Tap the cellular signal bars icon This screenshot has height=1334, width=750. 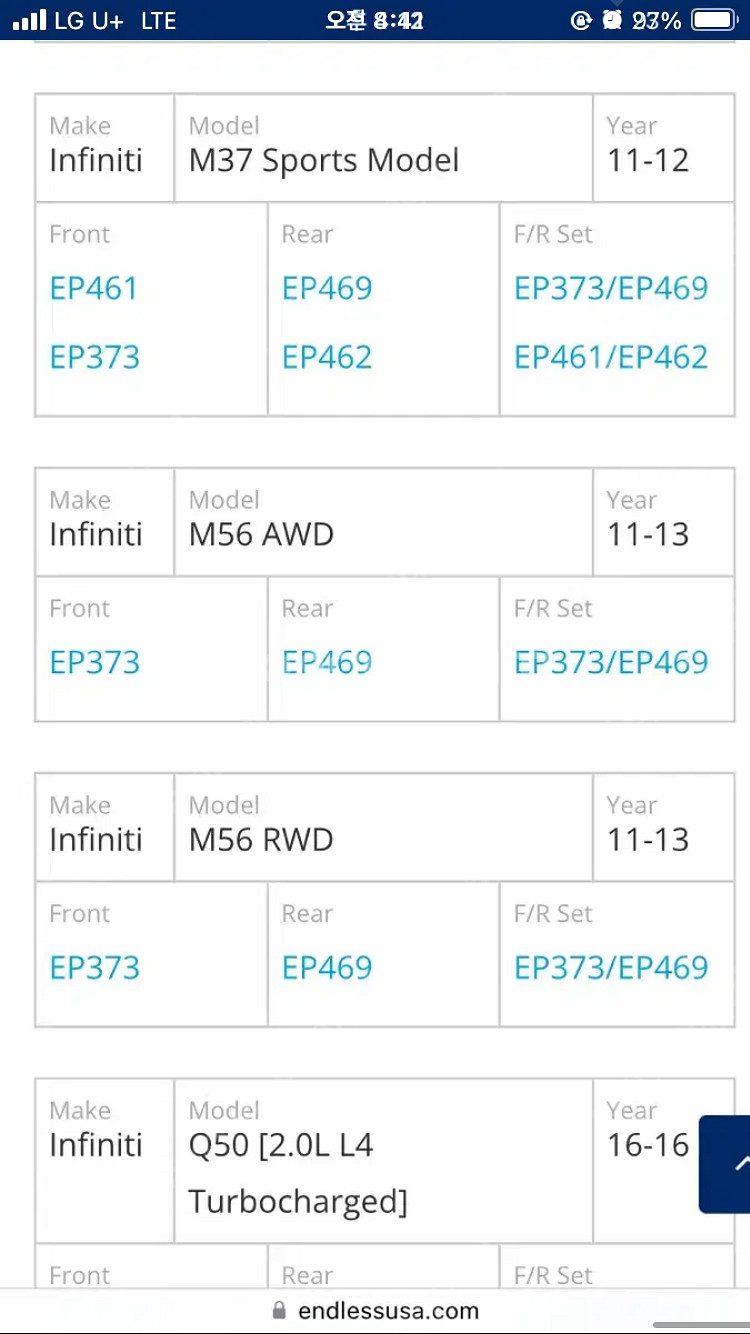[29, 20]
